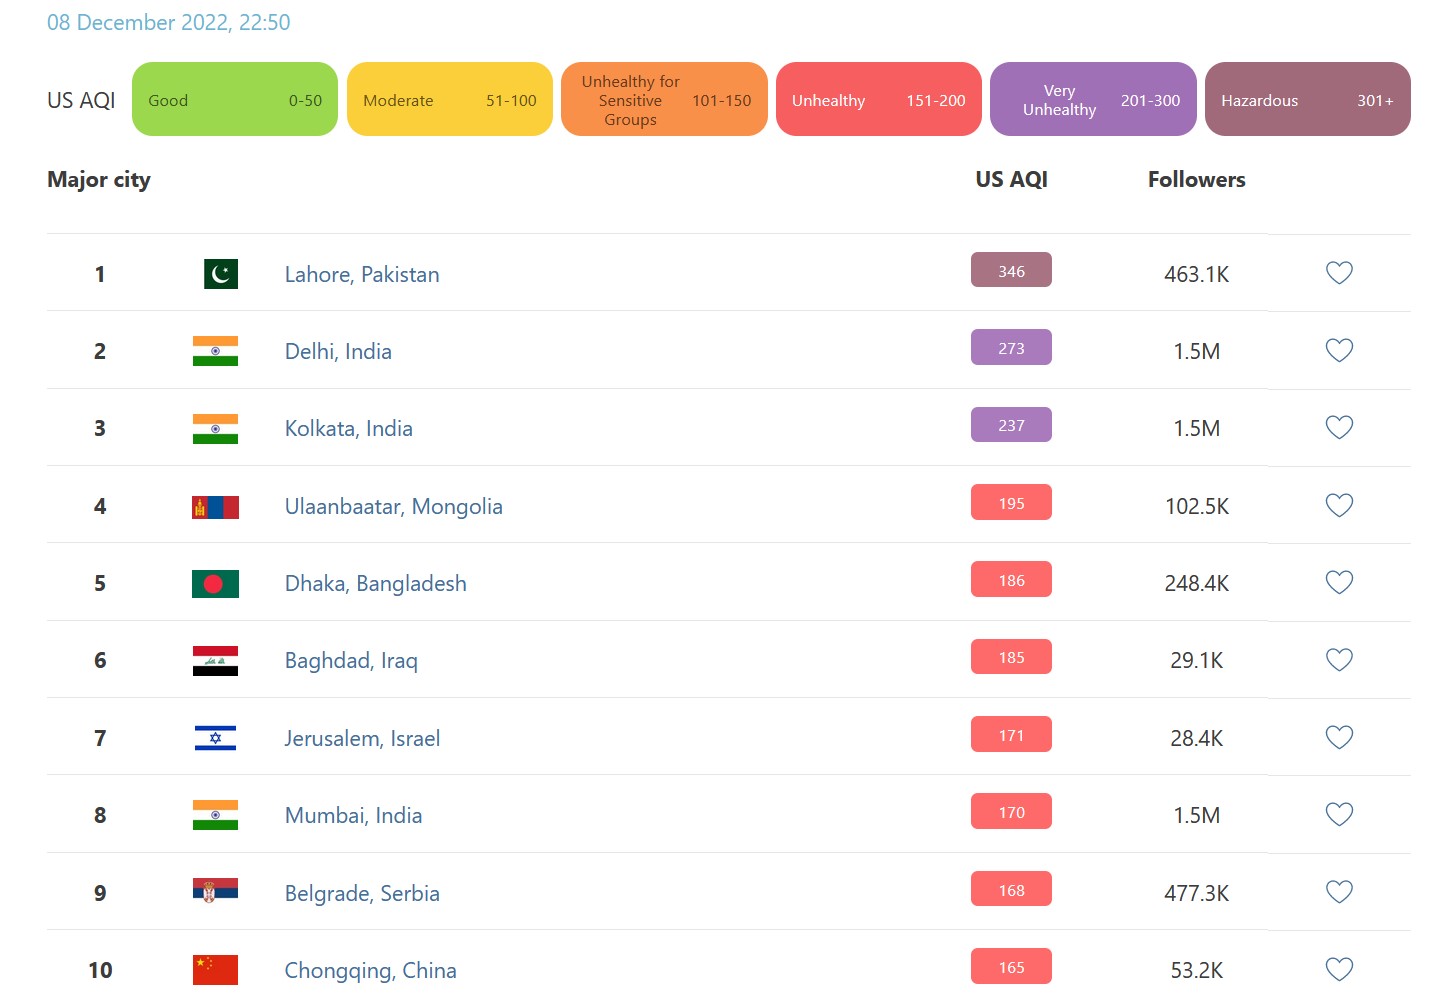Open the Lahore, Pakistan city link
This screenshot has height=1005, width=1440.
pos(362,275)
